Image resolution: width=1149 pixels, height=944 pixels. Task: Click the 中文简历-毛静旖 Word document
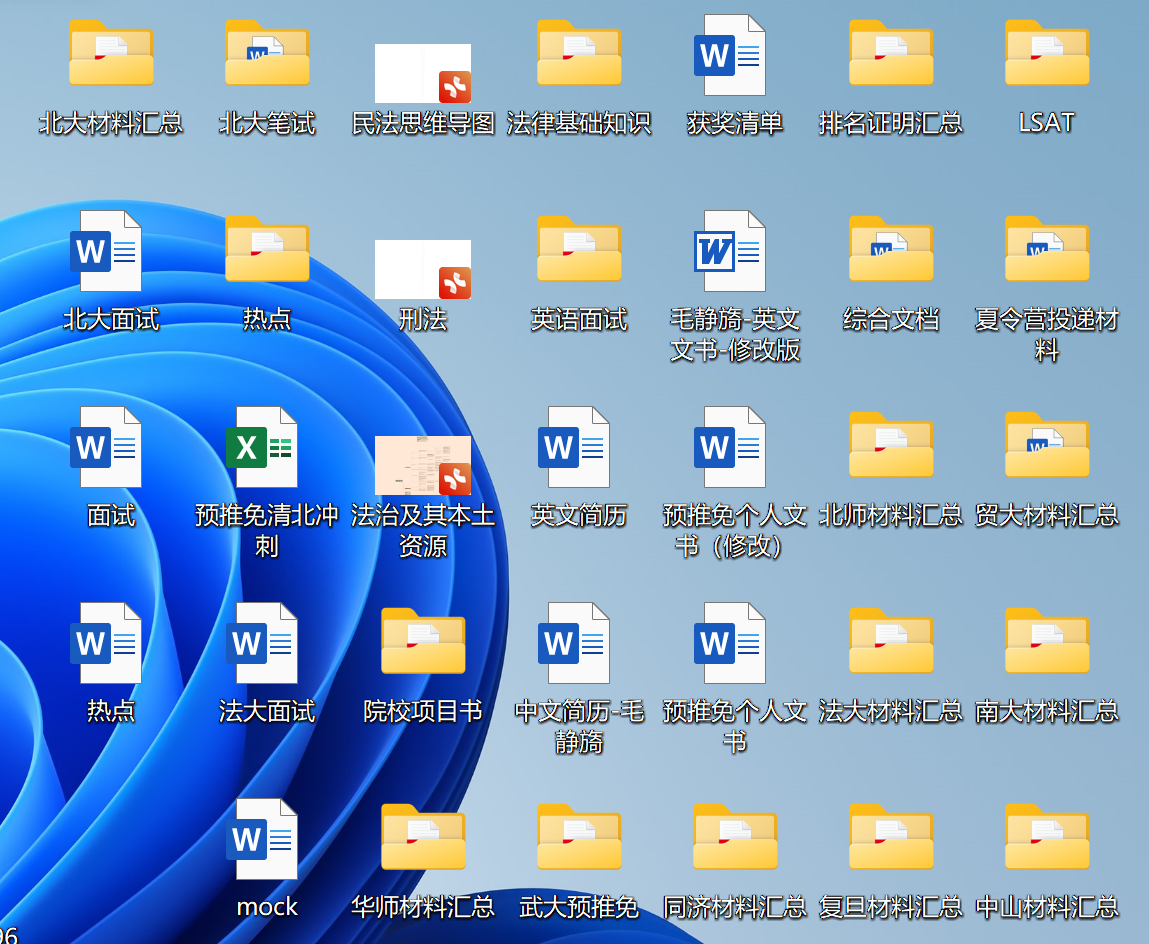pos(579,642)
